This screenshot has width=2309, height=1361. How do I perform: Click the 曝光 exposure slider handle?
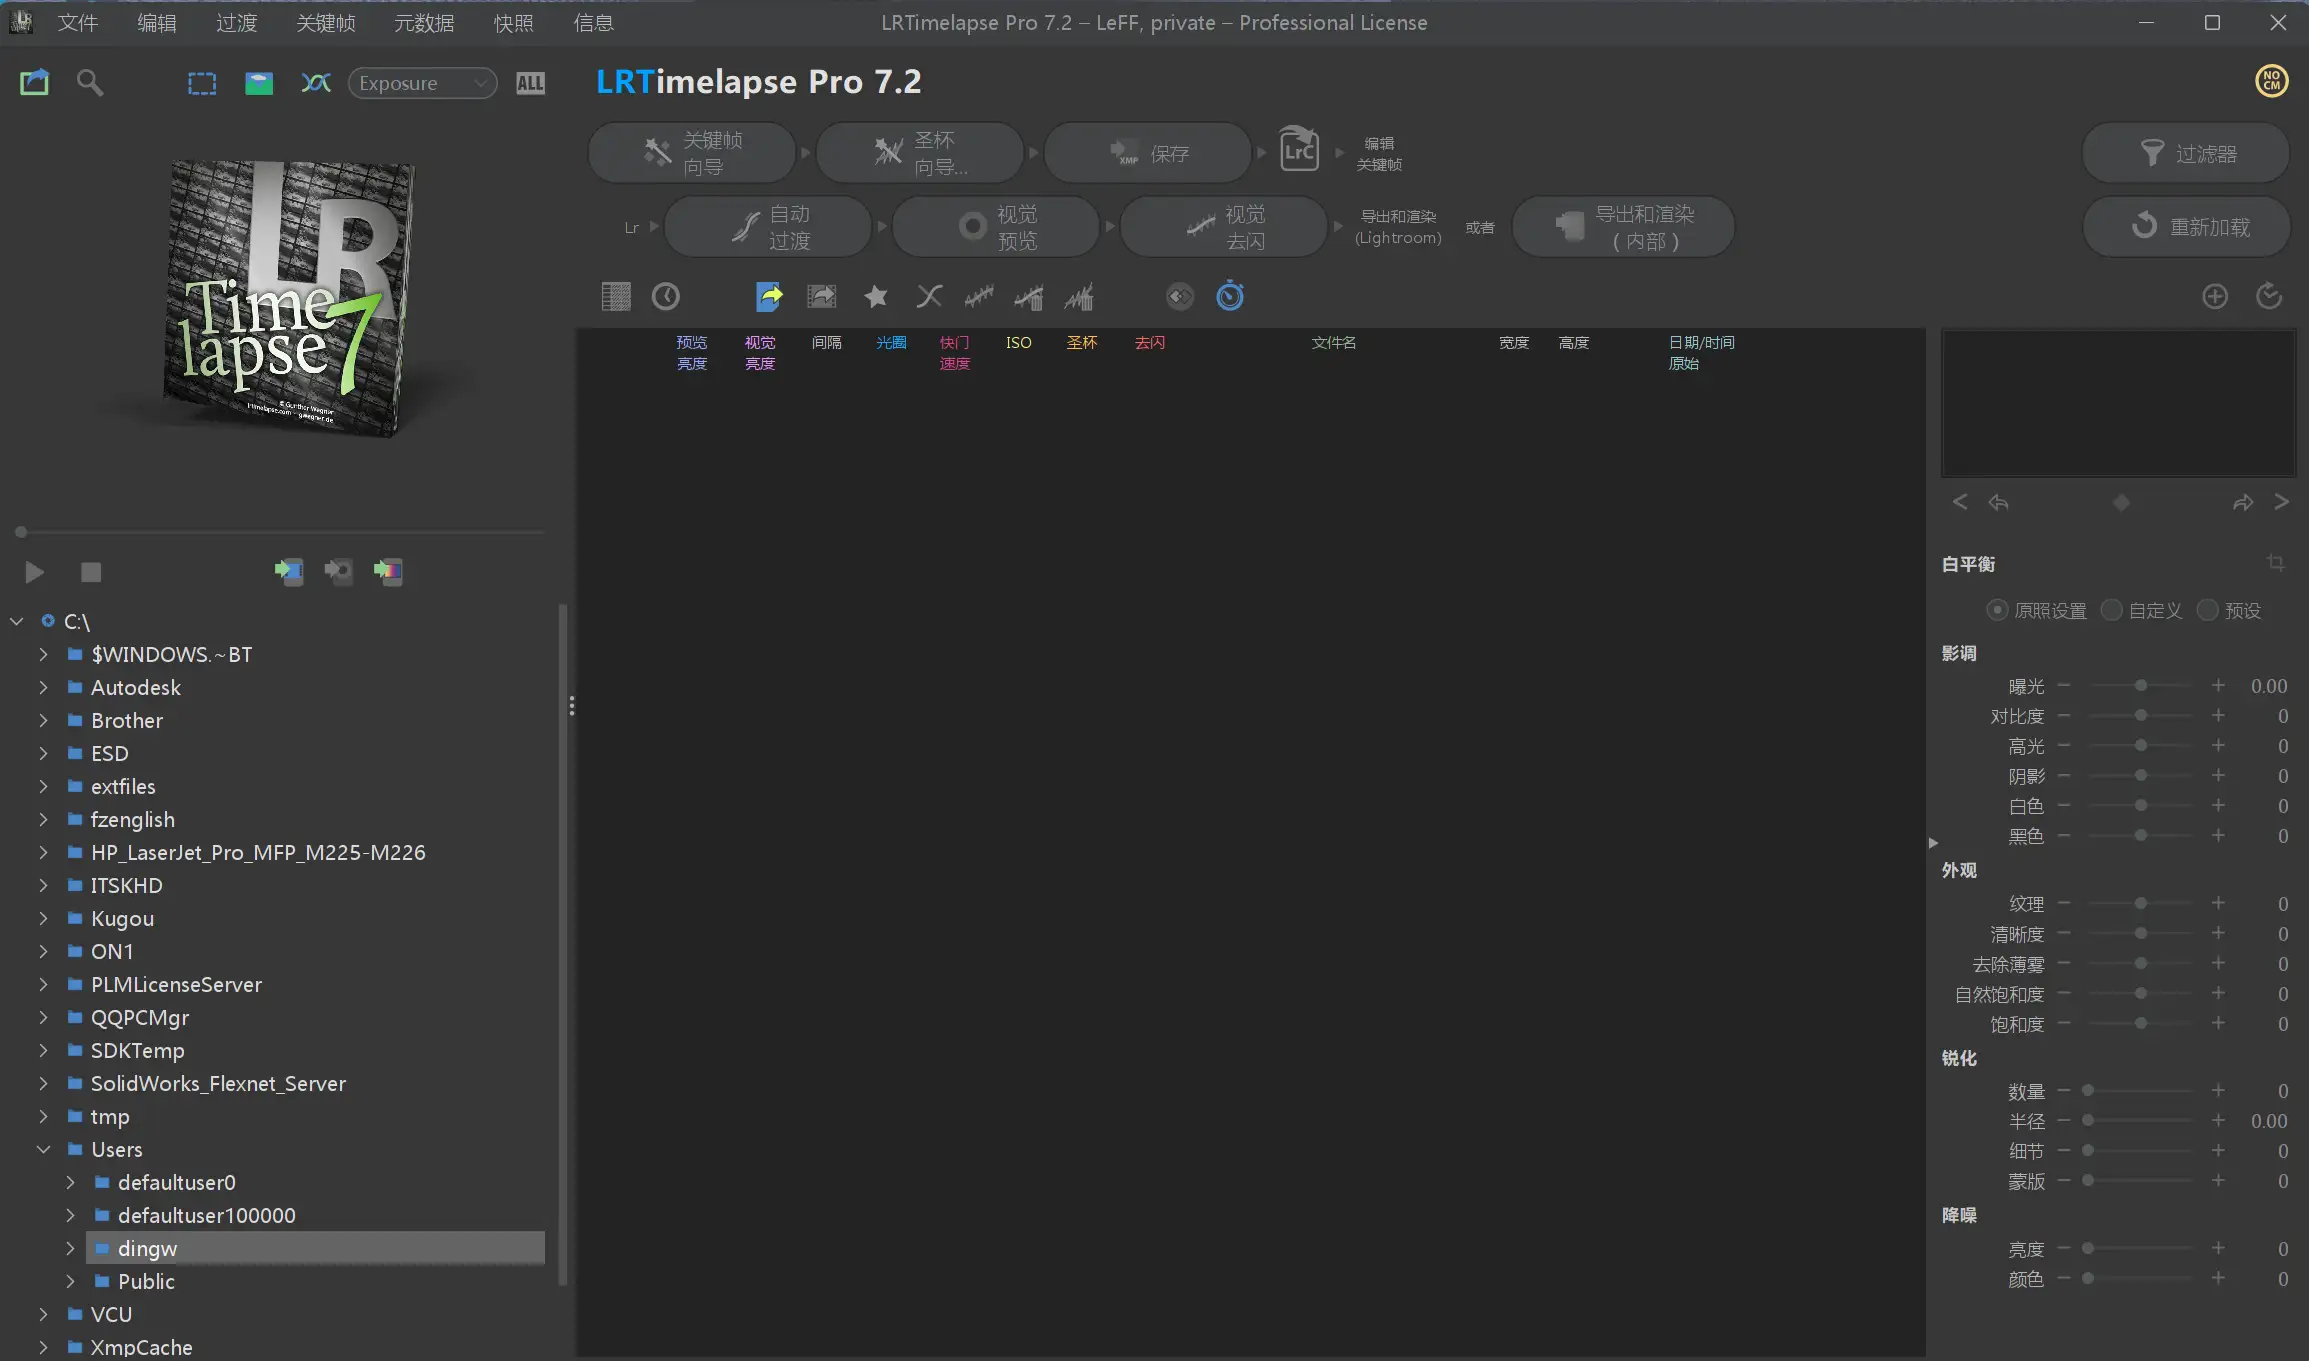[x=2141, y=686]
